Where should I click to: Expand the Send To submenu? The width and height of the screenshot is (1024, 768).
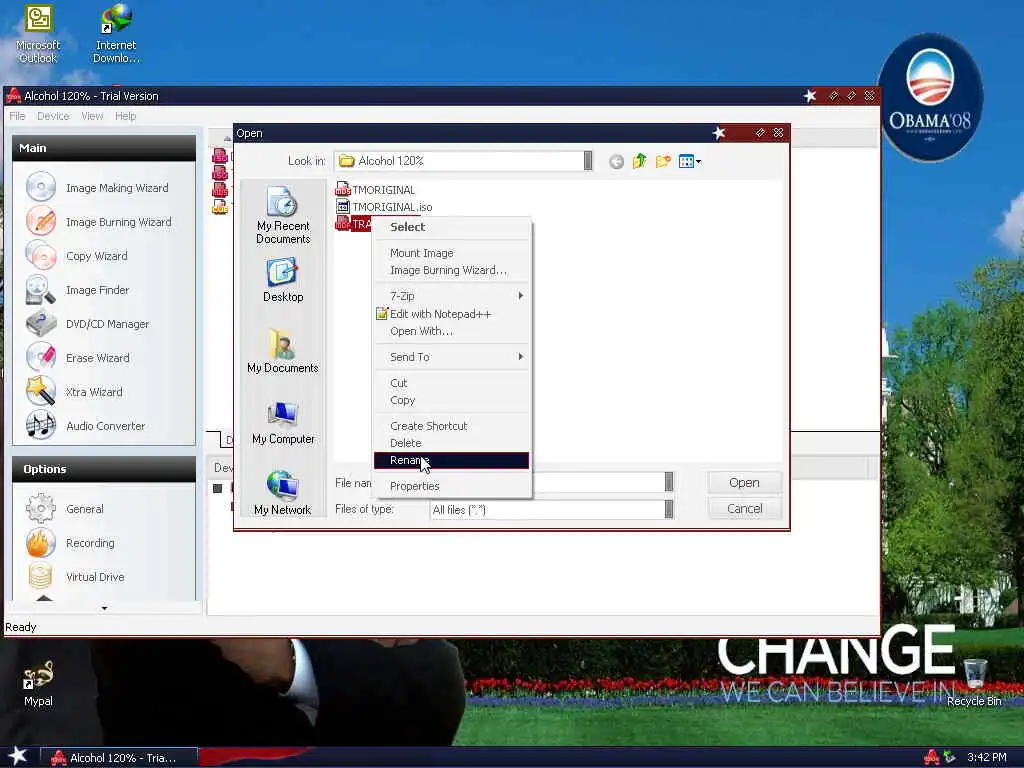[451, 357]
